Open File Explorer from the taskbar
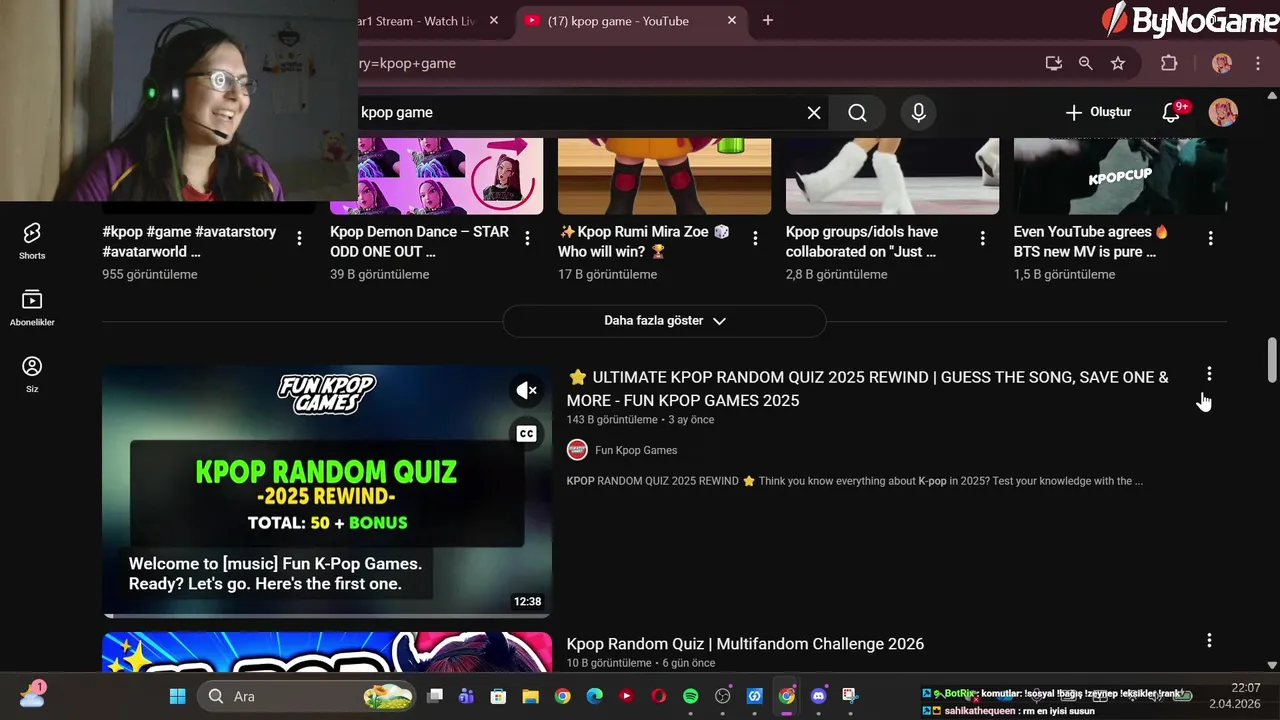The image size is (1280, 720). [530, 696]
